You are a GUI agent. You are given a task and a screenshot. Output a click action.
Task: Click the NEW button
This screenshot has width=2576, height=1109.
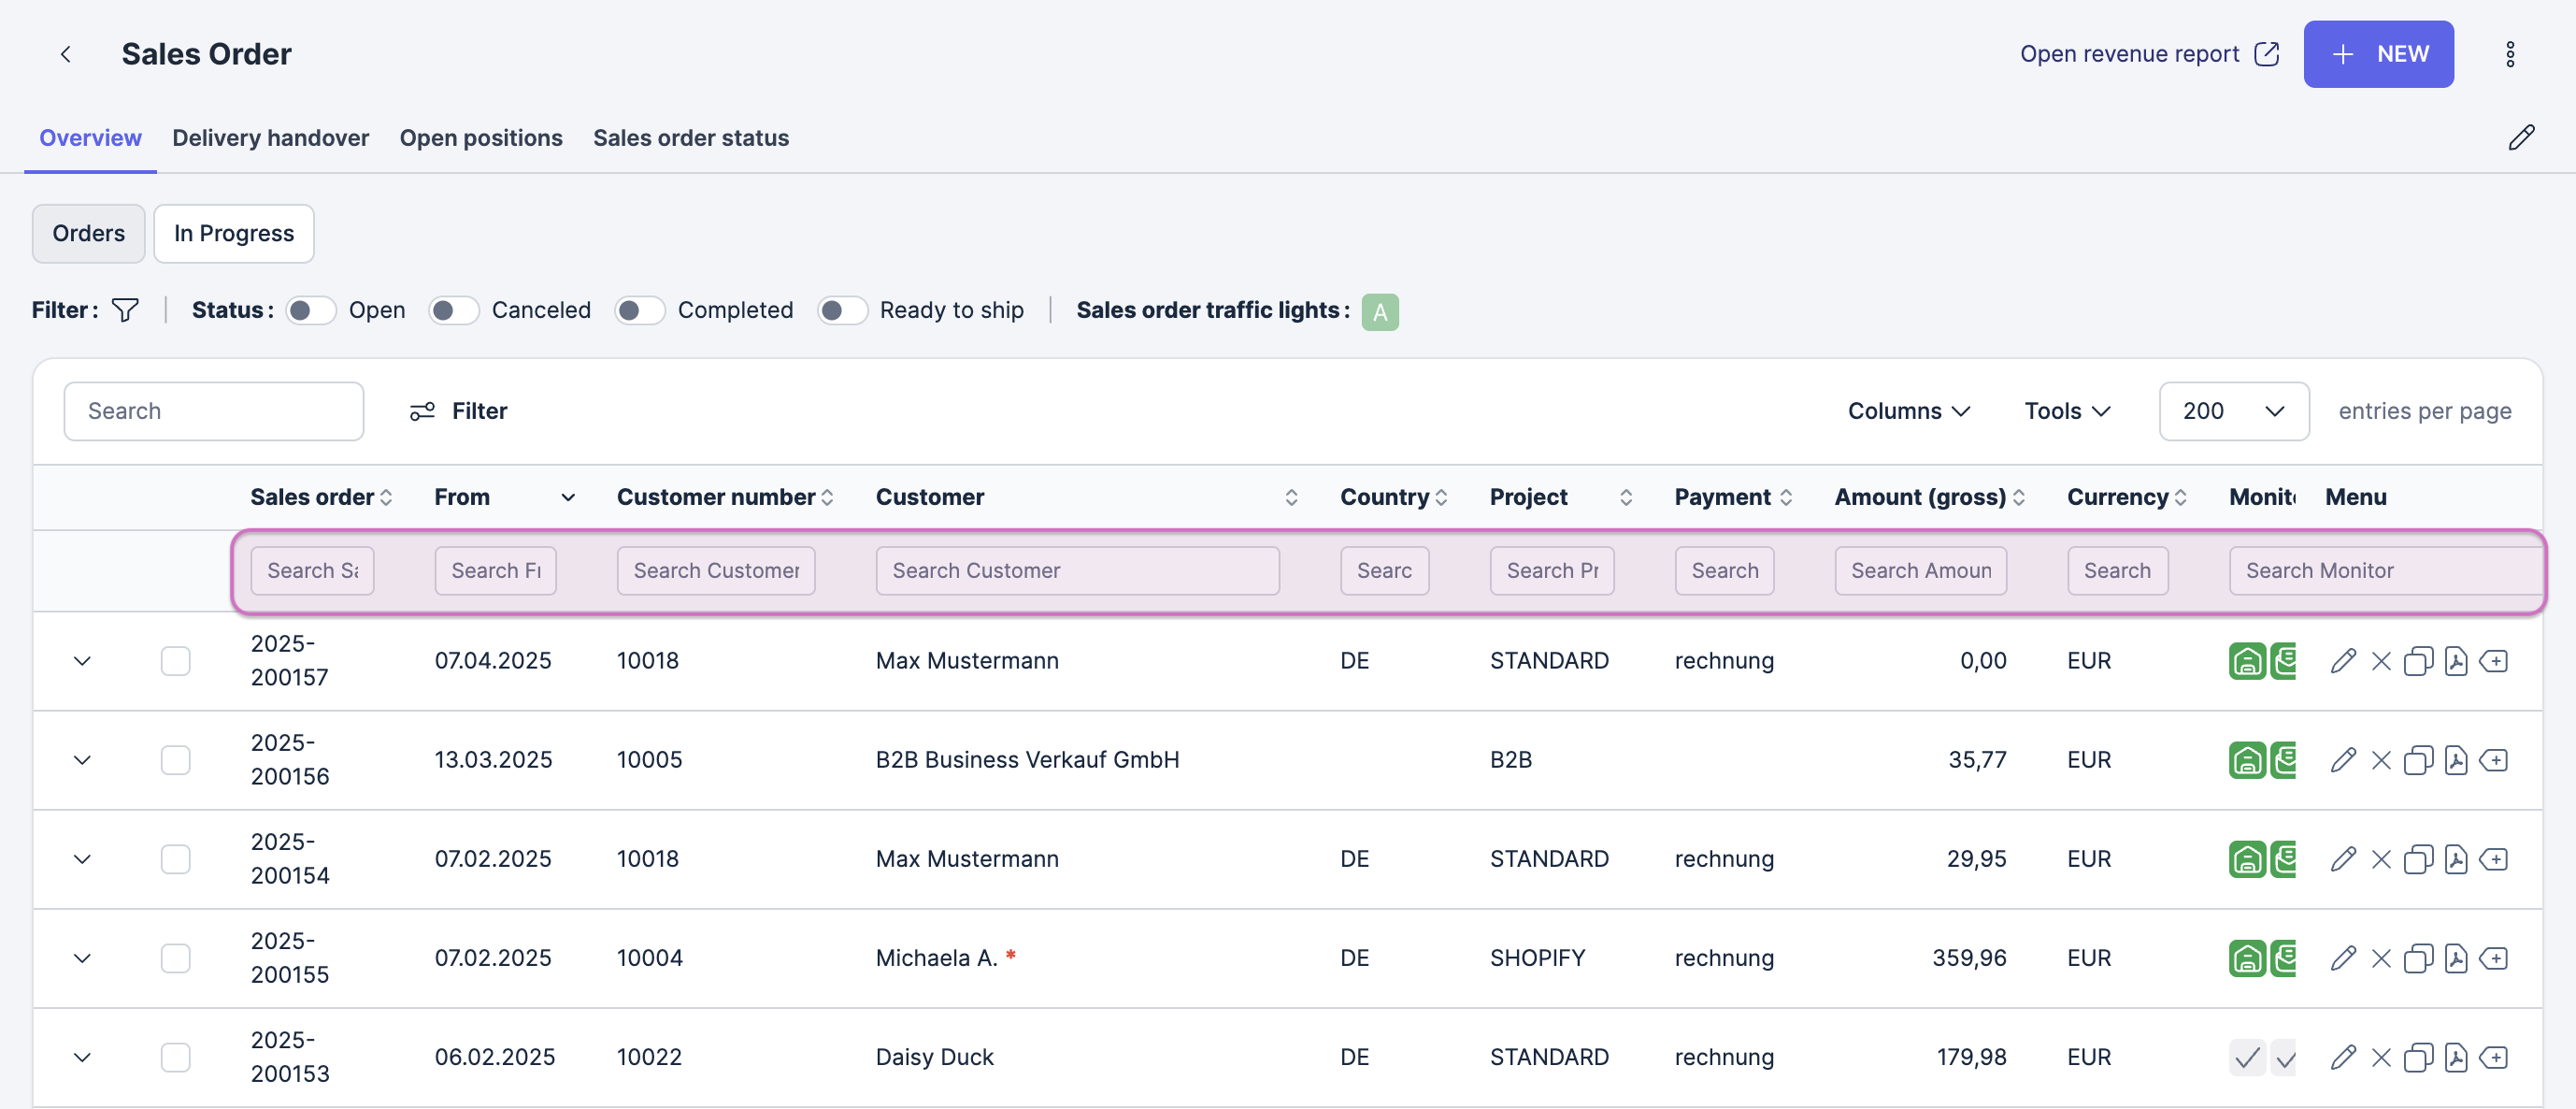coord(2378,54)
